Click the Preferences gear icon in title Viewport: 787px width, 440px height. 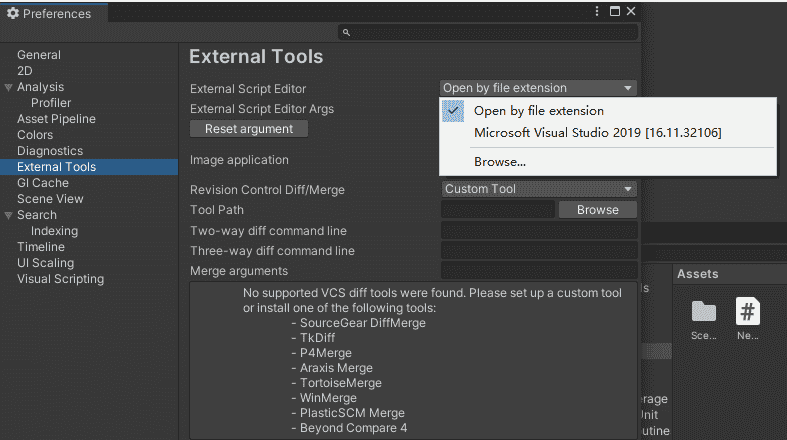coord(13,13)
